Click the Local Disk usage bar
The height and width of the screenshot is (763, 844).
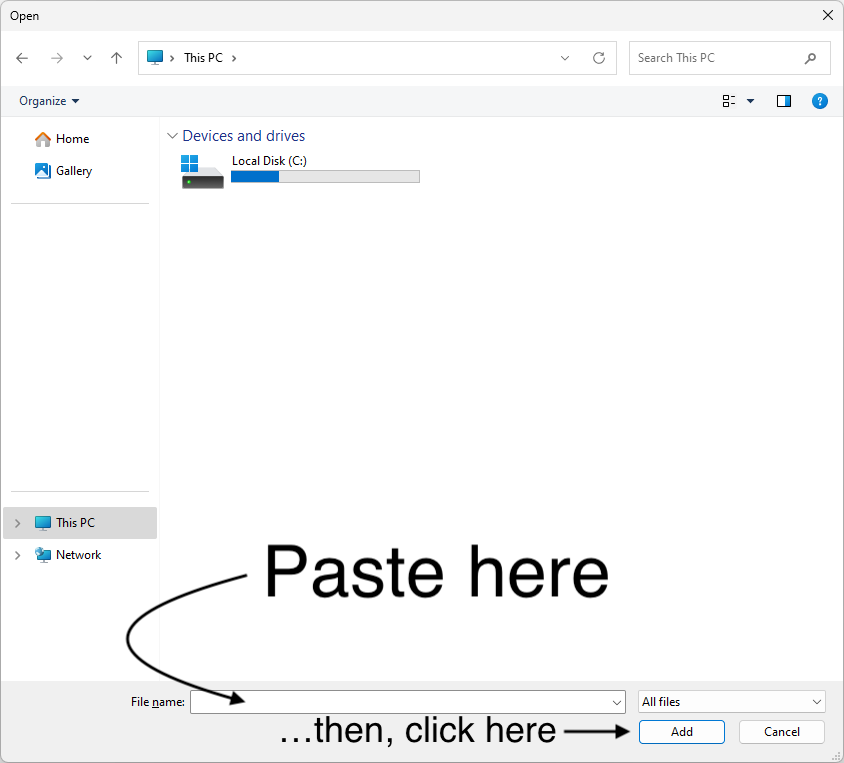tap(325, 176)
